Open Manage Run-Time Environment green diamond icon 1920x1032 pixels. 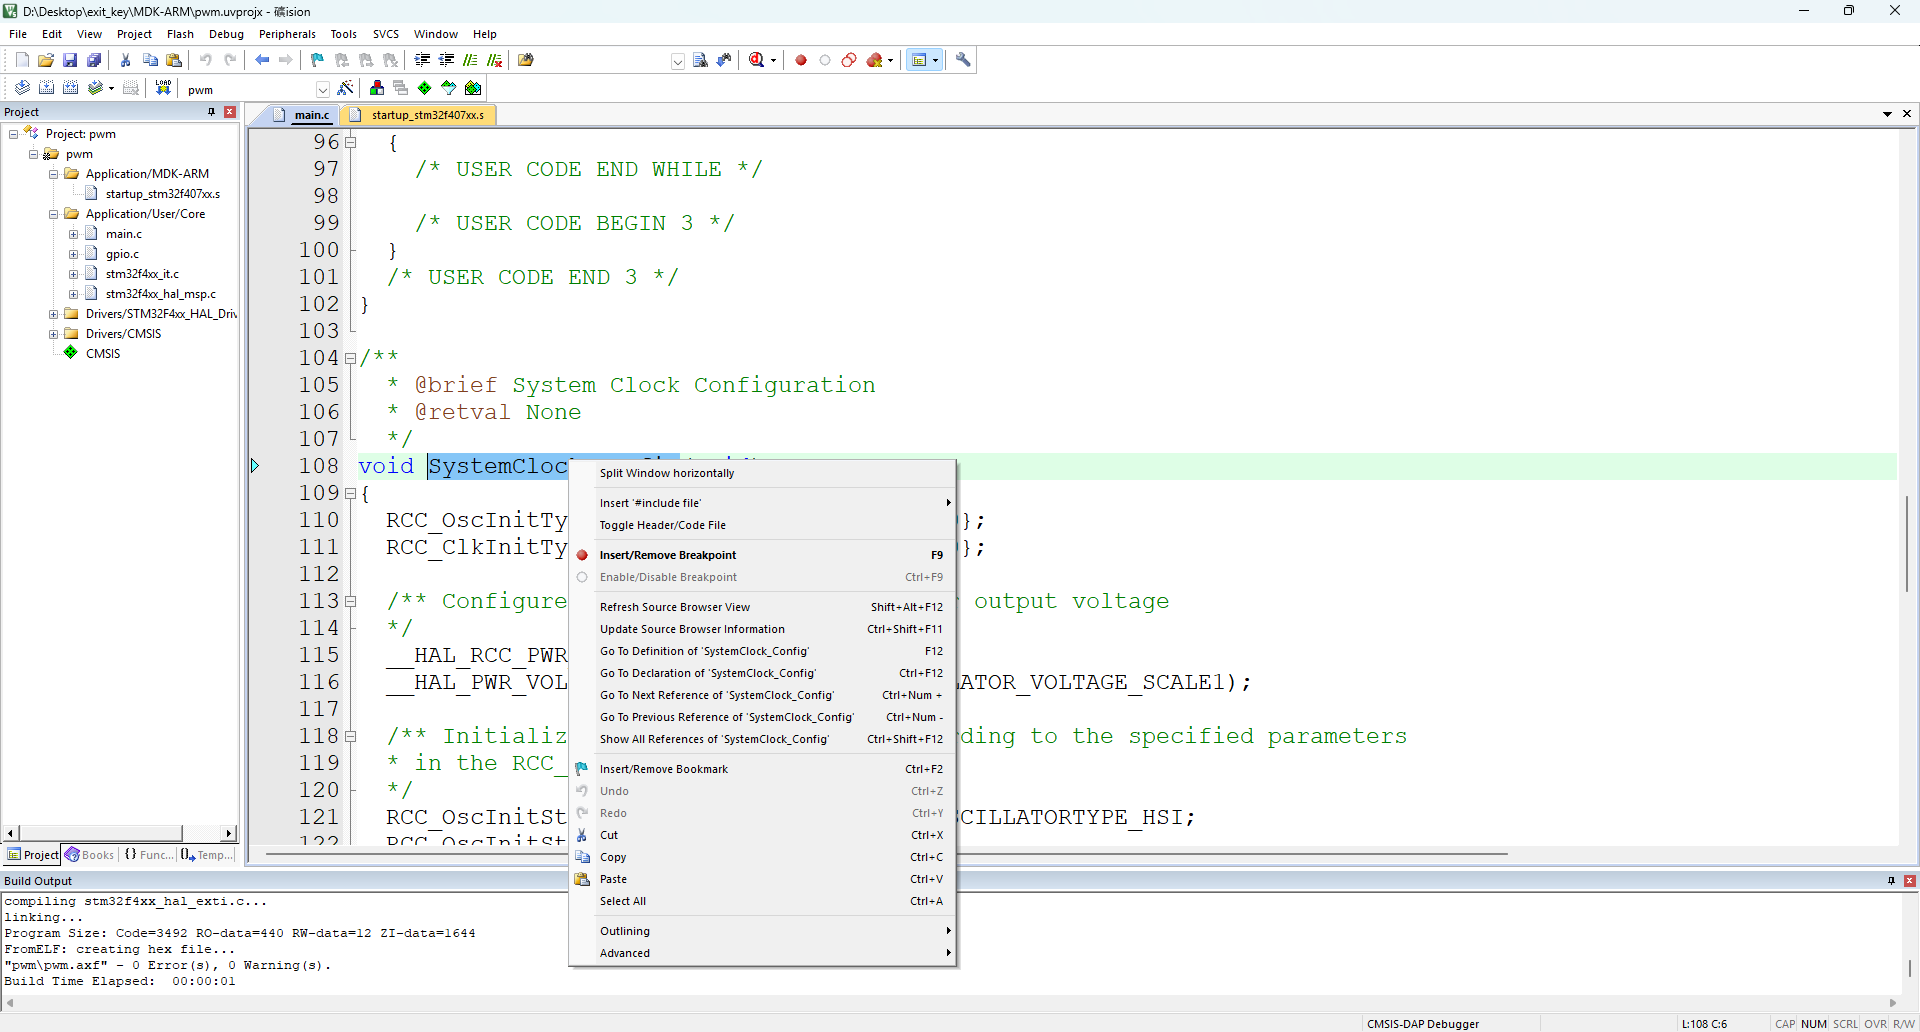425,88
